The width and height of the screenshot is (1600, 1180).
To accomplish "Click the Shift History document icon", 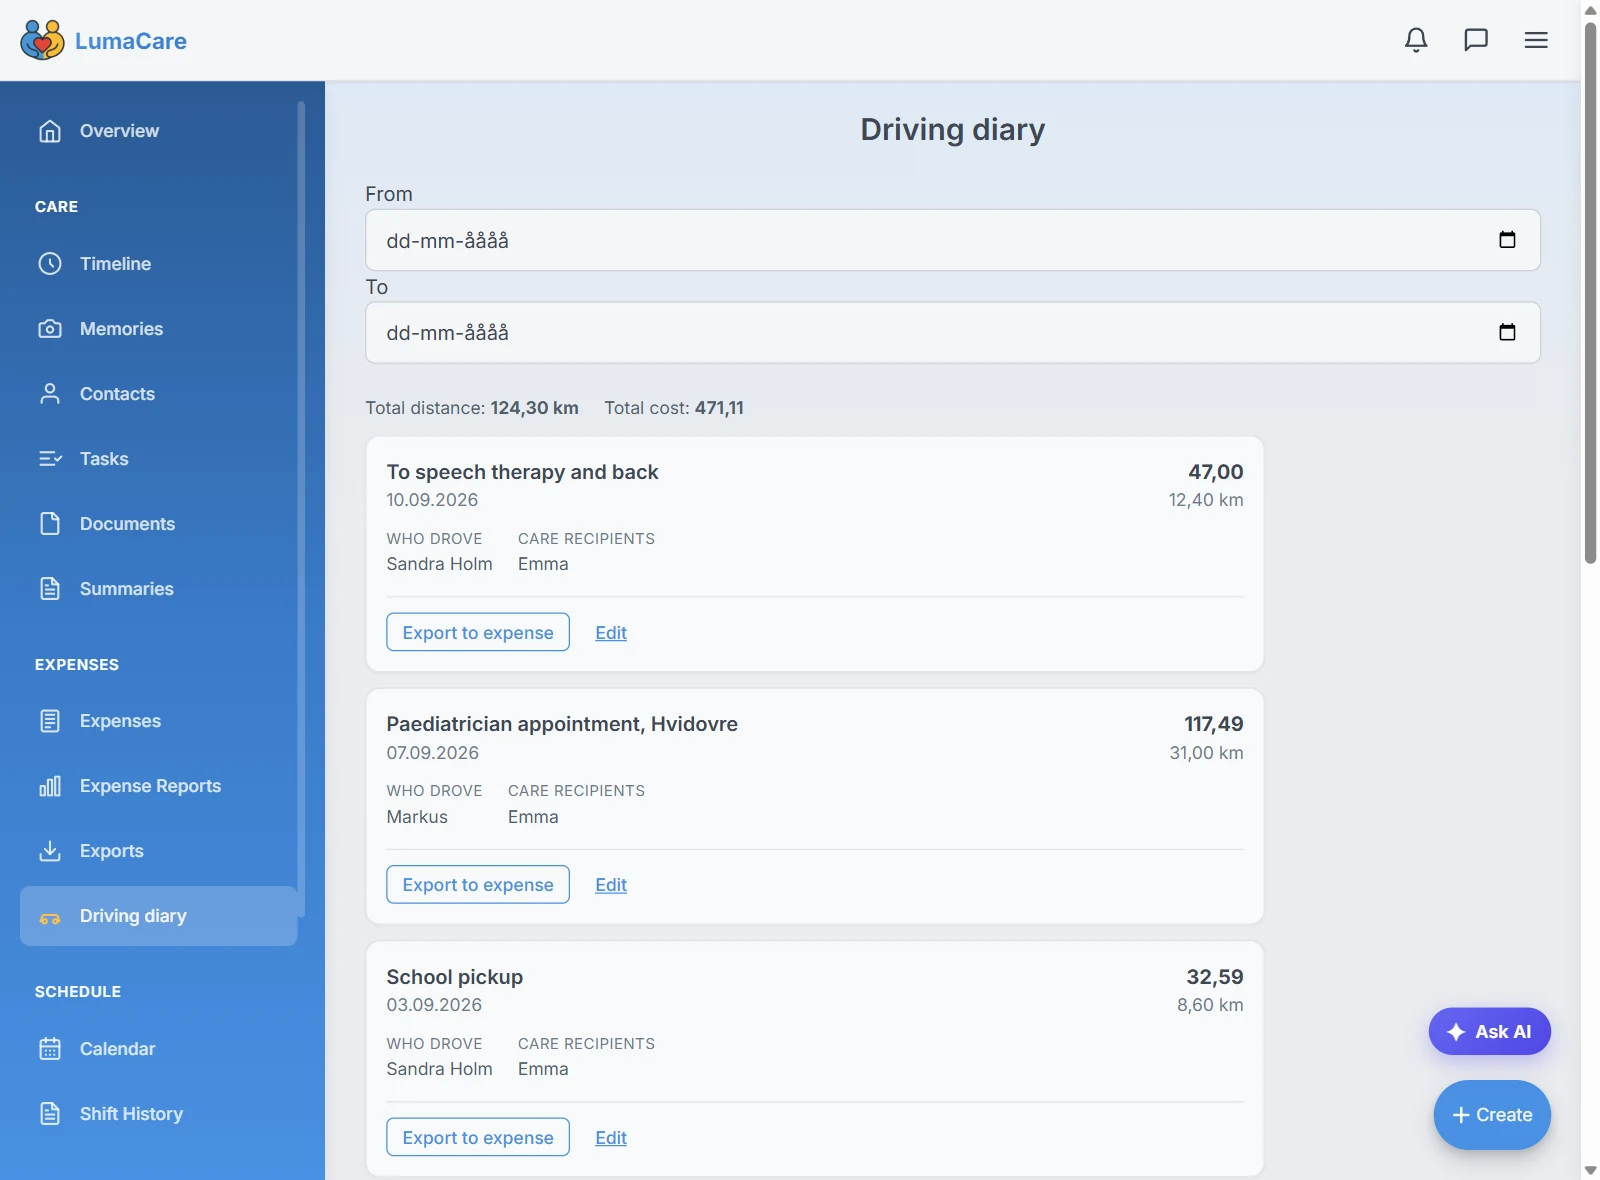I will pyautogui.click(x=50, y=1114).
